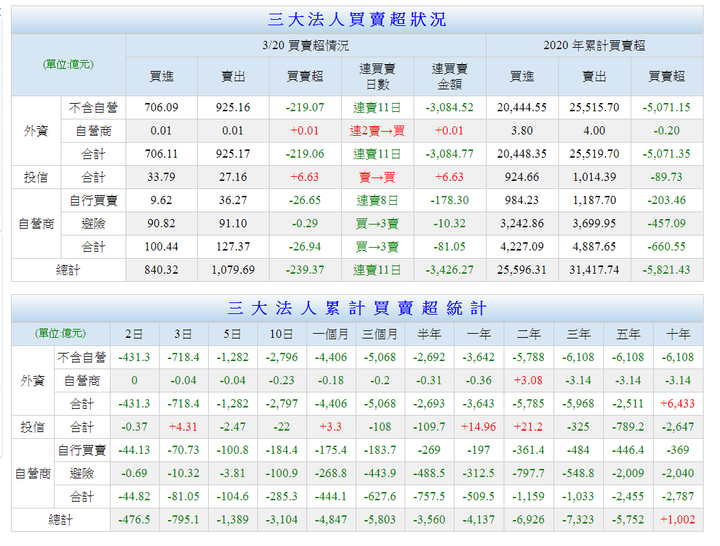Select the 90.82 hedging buy value
720x546 pixels.
(161, 224)
